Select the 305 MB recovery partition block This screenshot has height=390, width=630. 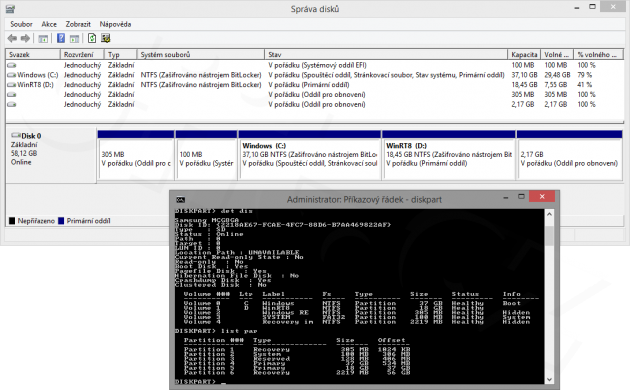click(x=136, y=155)
